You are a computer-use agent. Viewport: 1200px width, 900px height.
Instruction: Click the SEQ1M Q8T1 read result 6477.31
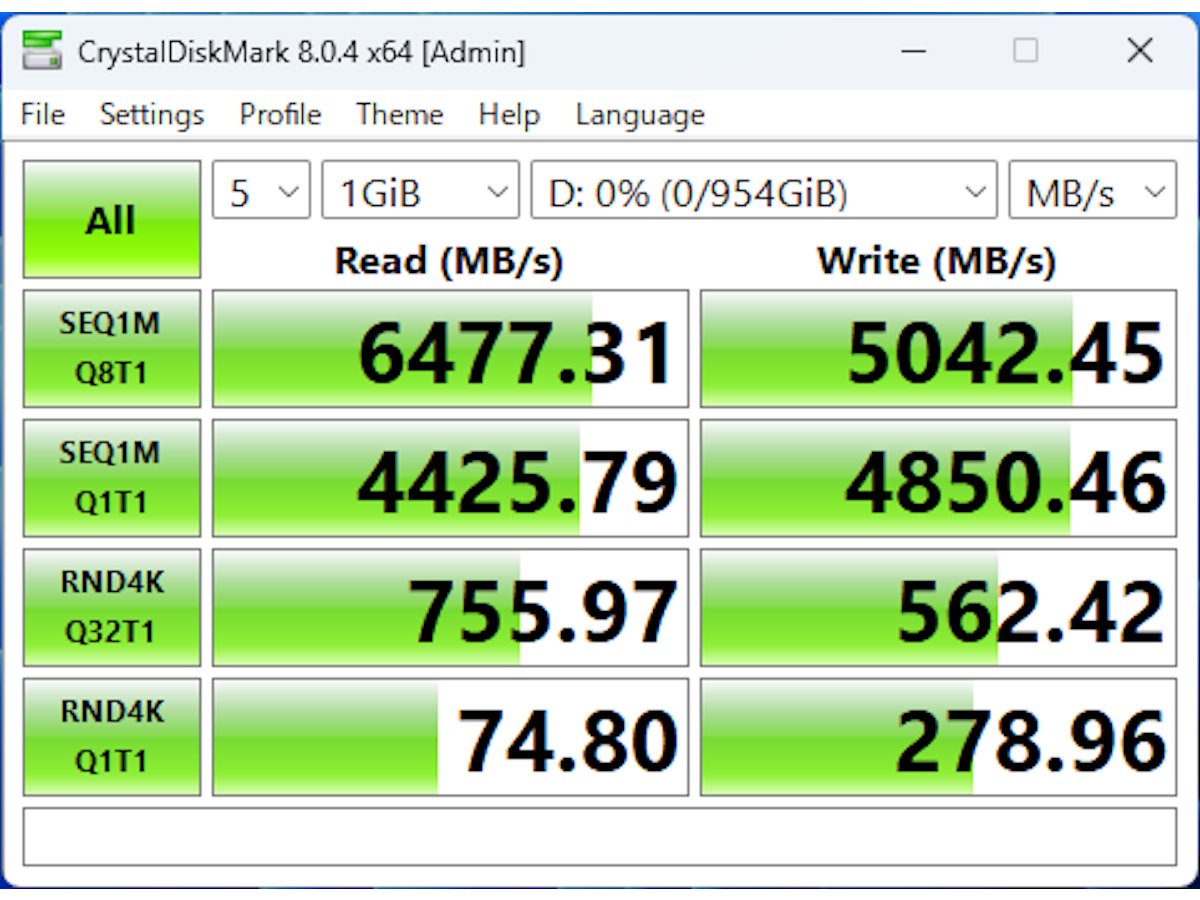point(449,348)
